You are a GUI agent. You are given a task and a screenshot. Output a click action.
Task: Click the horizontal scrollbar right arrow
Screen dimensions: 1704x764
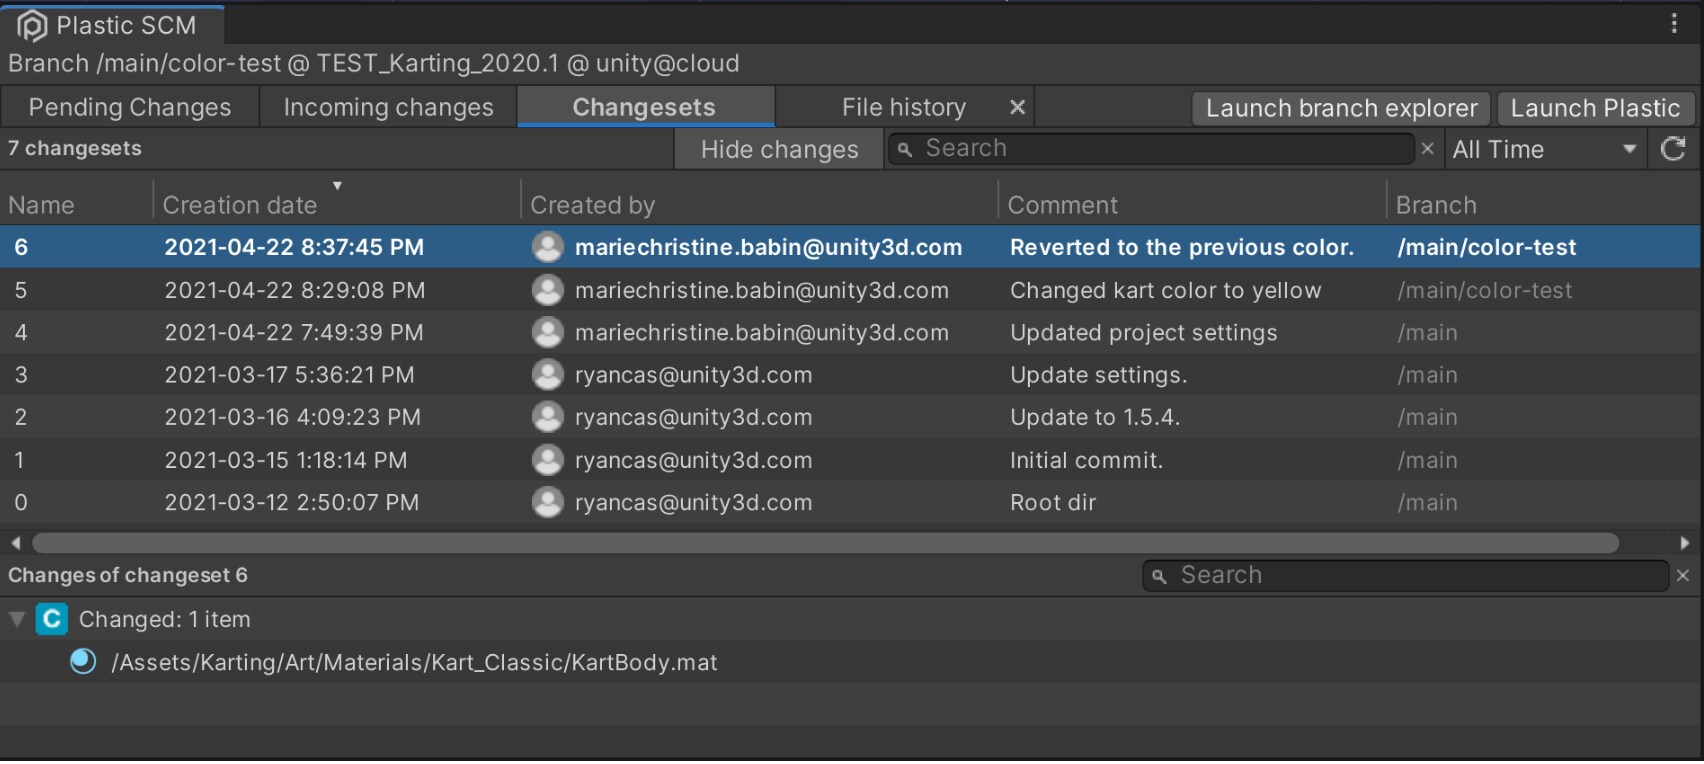pos(1685,543)
